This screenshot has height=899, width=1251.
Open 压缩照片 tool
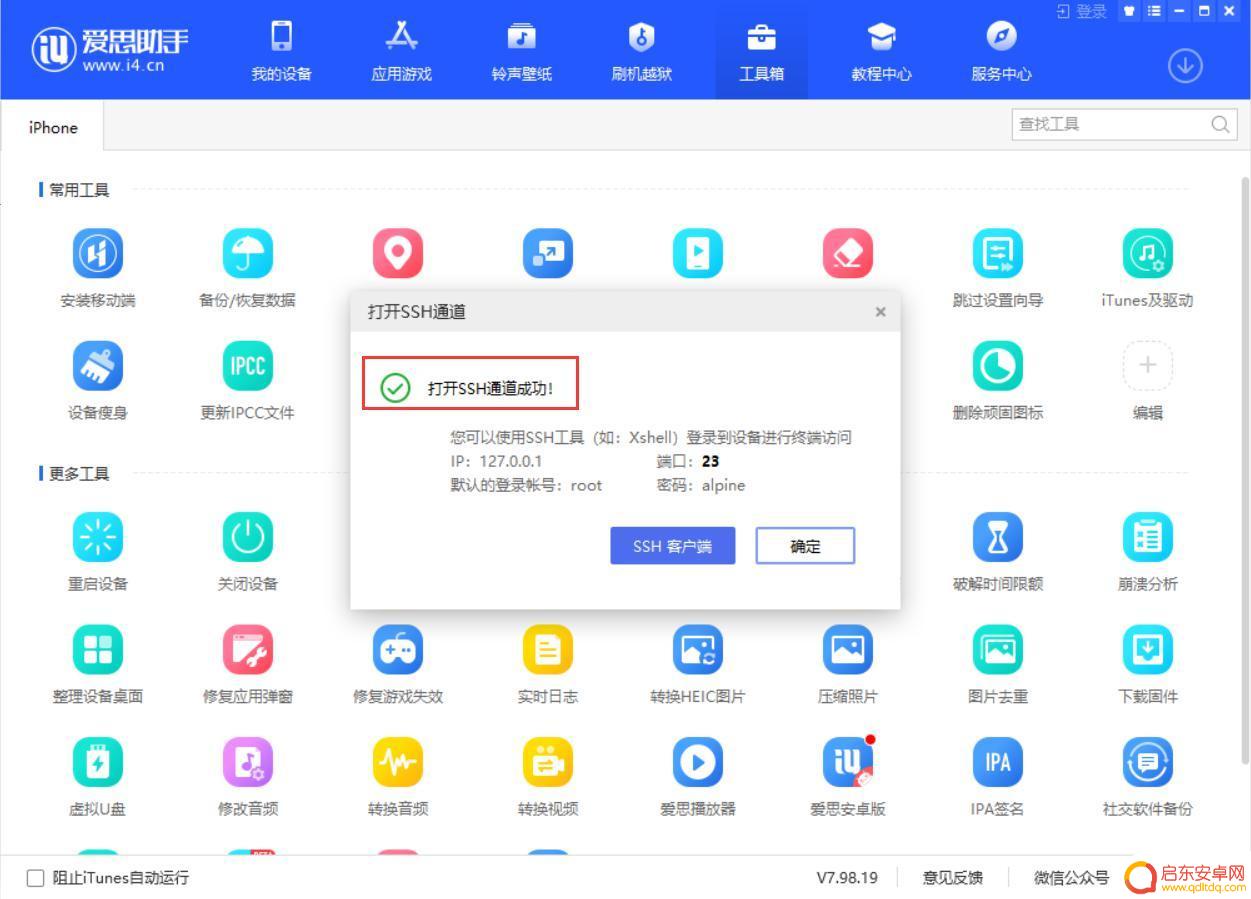848,650
